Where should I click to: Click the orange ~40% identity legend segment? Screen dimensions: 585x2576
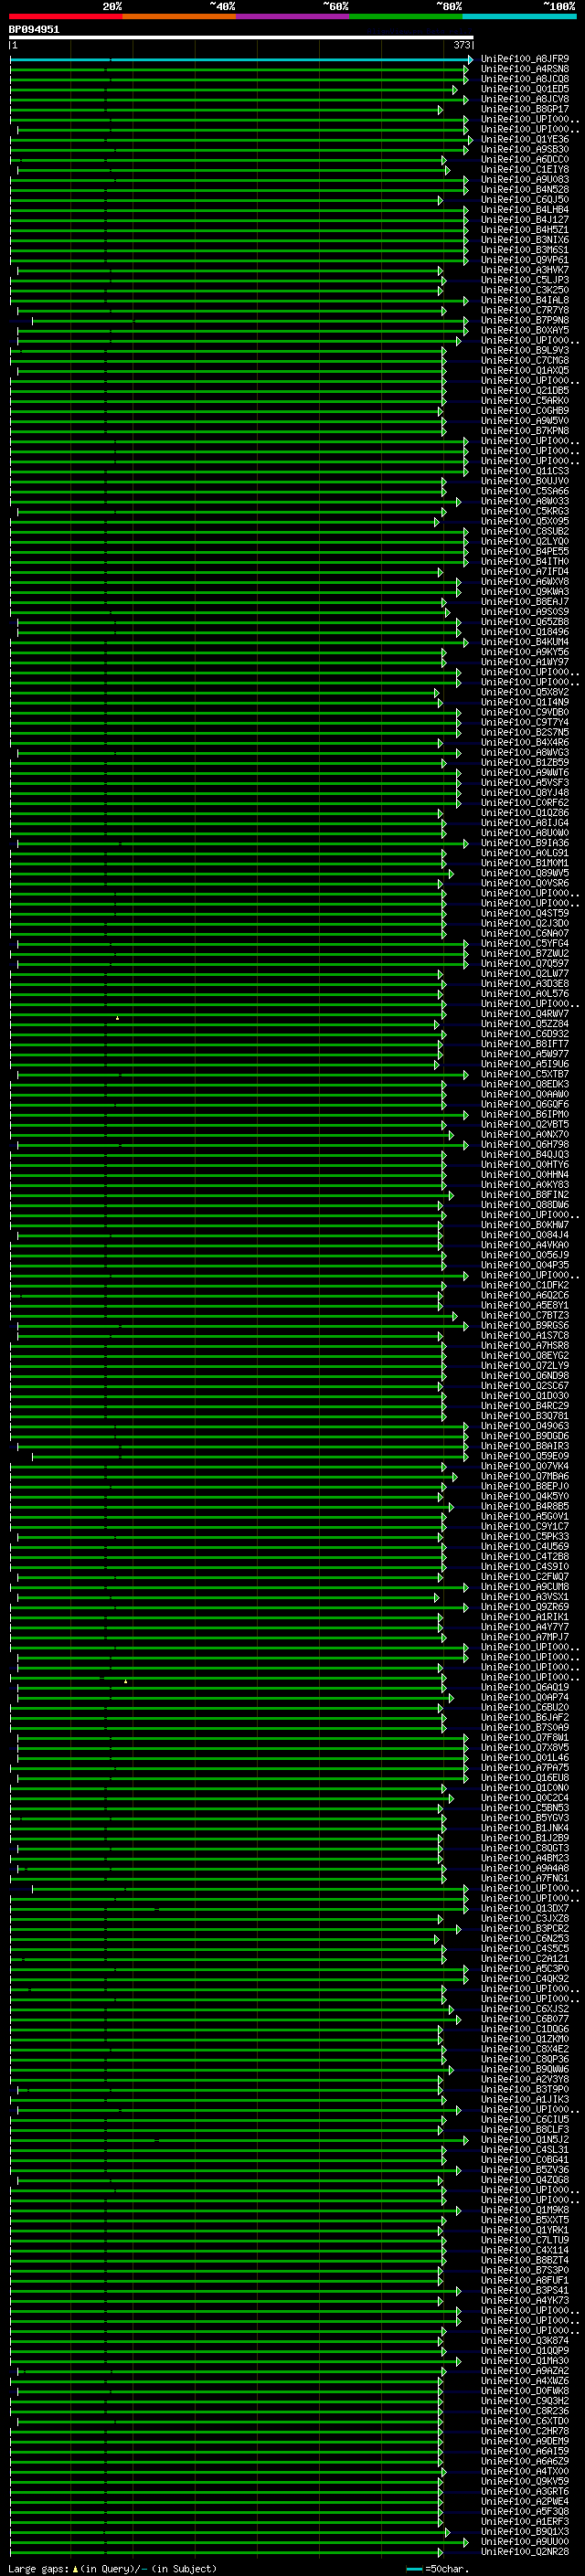179,16
